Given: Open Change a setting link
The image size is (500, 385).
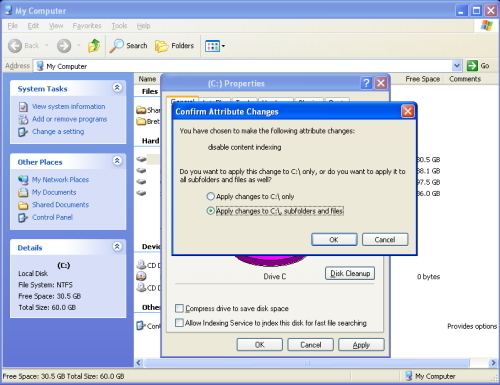Looking at the screenshot, I should click(x=58, y=132).
